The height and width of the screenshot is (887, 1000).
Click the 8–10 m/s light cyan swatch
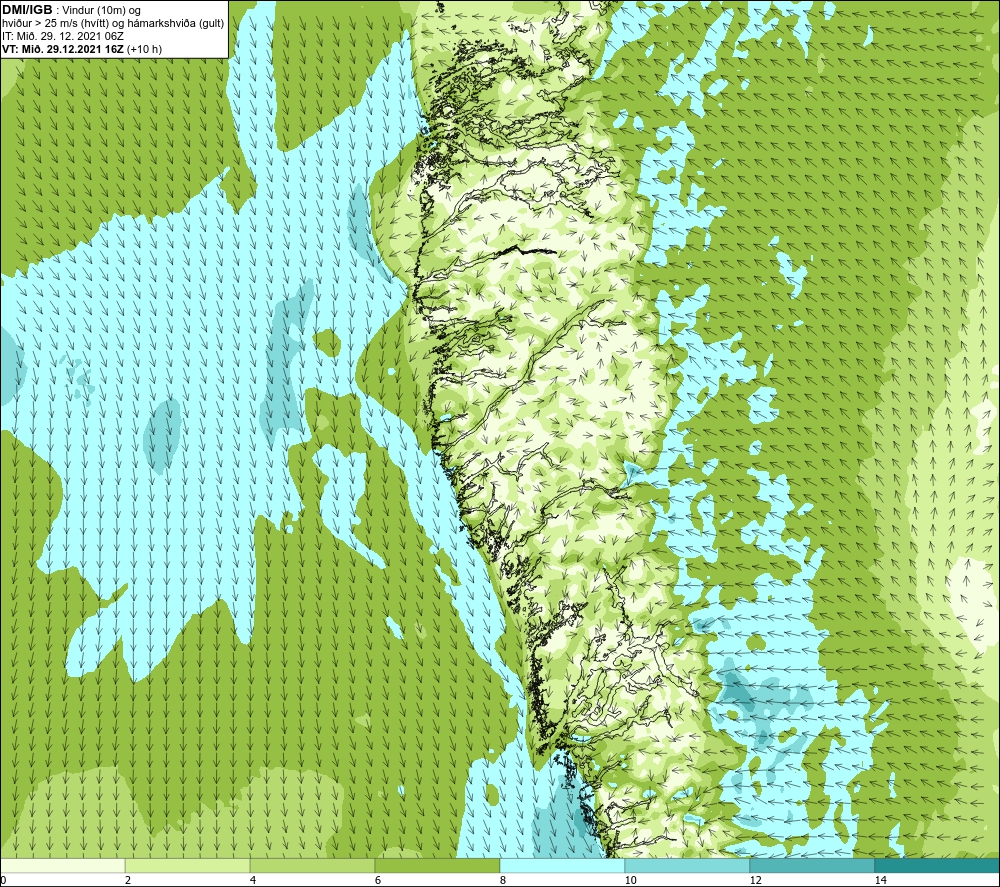coord(562,865)
